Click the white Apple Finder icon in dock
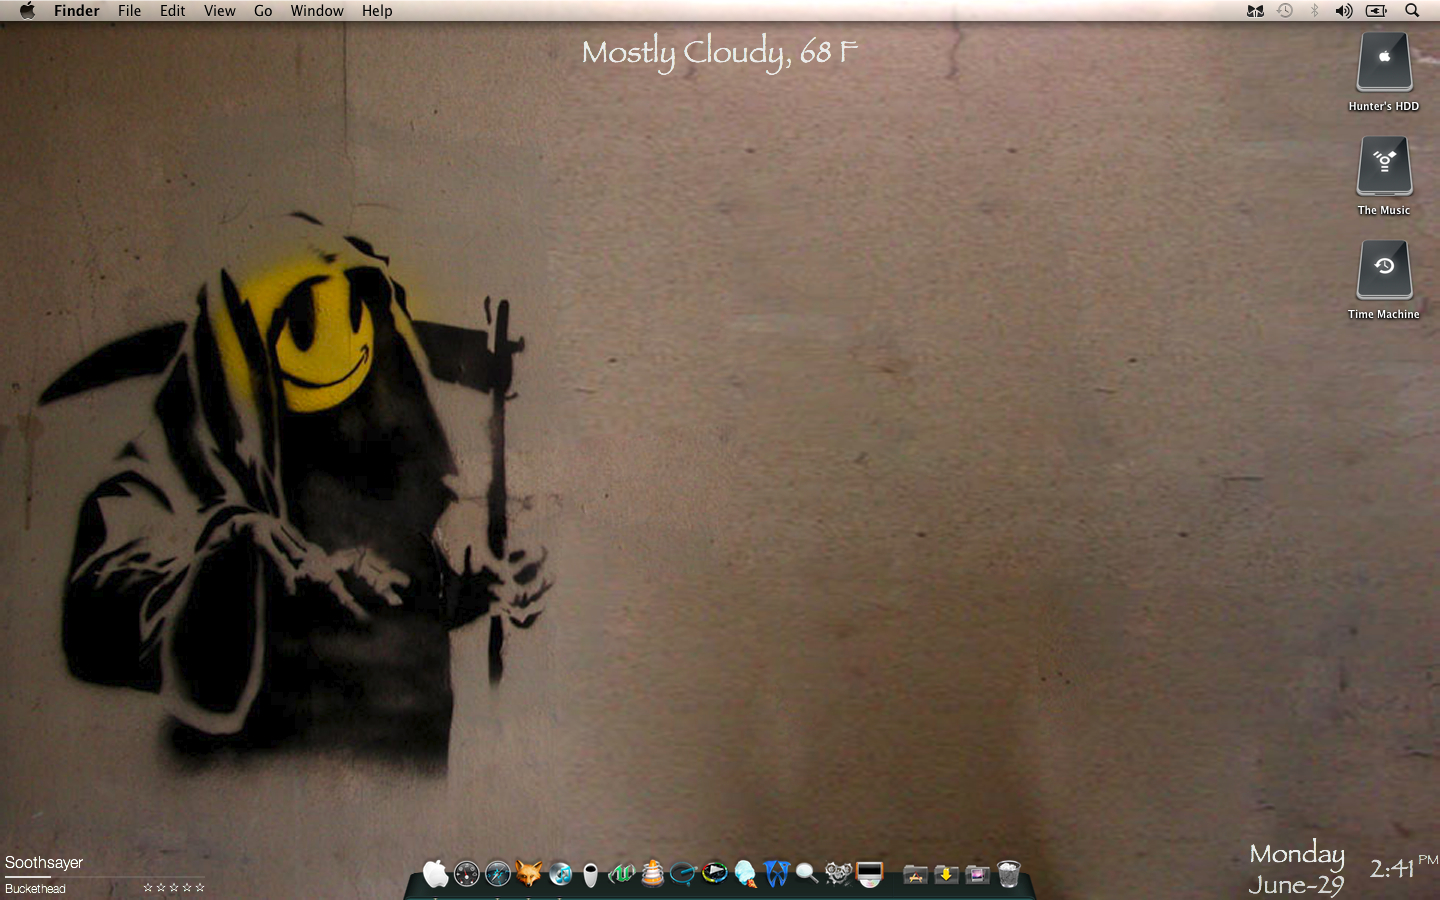 [436, 874]
